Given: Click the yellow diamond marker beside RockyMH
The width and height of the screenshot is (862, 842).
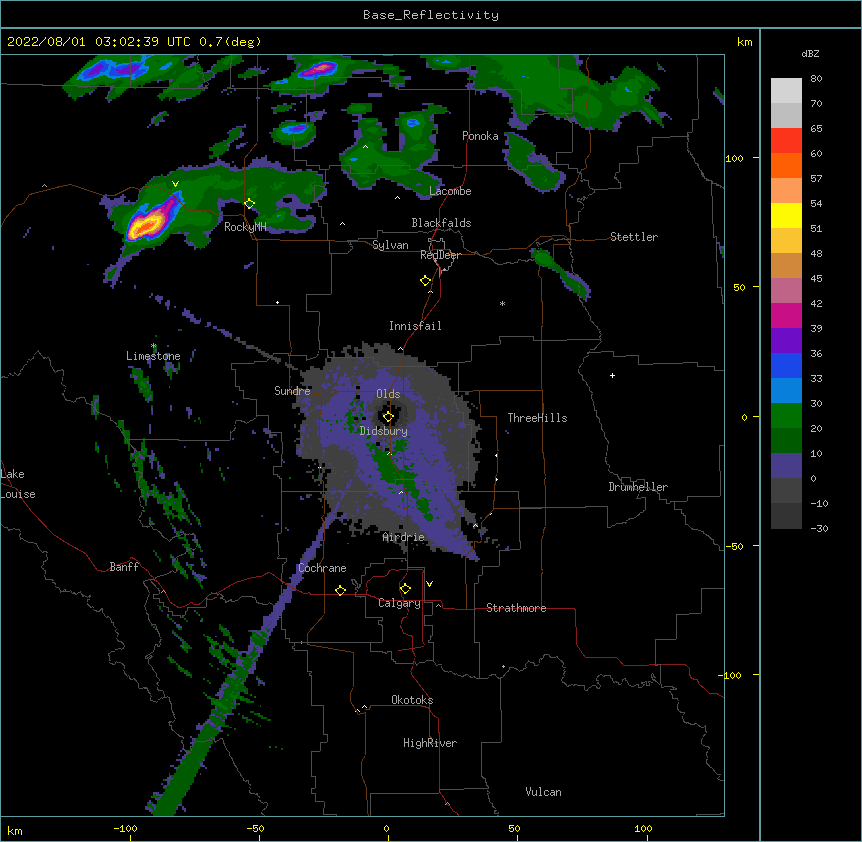Looking at the screenshot, I should [250, 204].
